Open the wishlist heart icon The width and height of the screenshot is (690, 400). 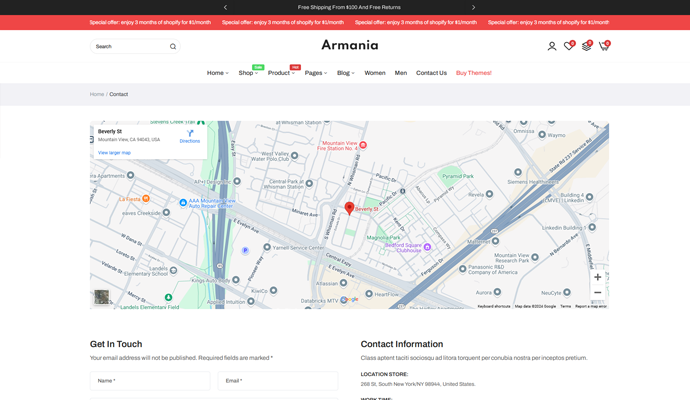point(568,46)
